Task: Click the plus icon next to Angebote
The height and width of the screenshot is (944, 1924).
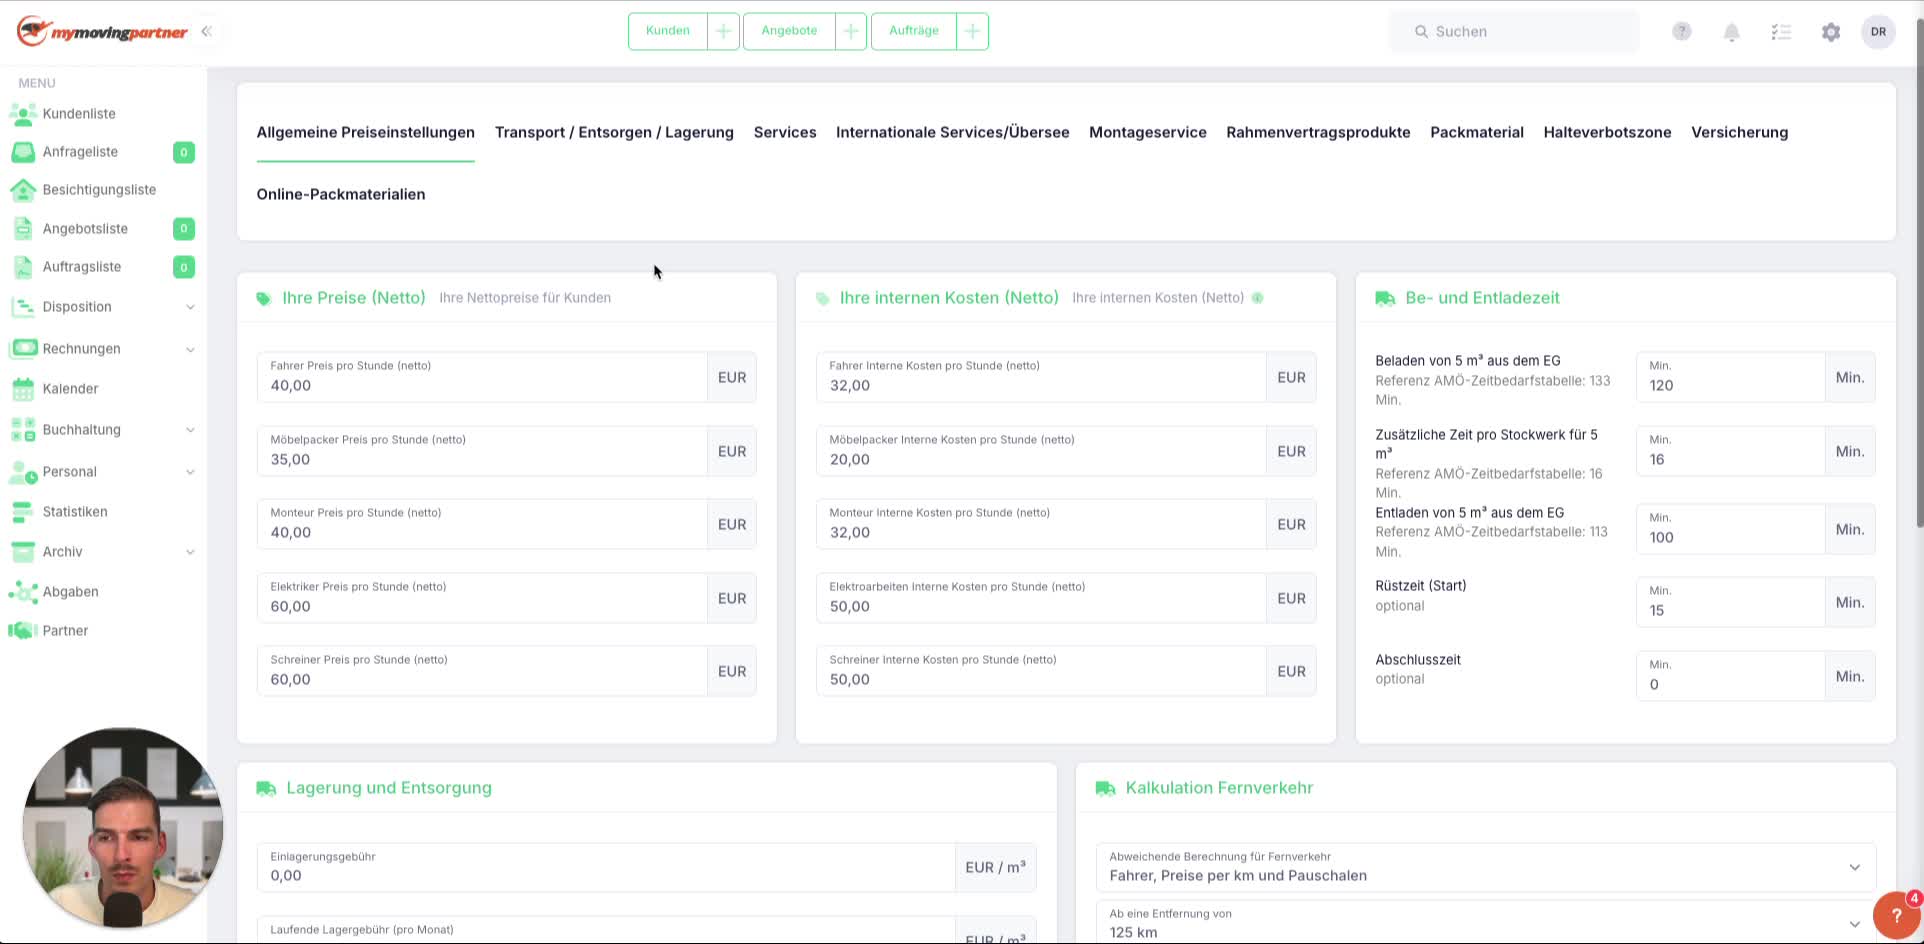Action: tap(850, 31)
